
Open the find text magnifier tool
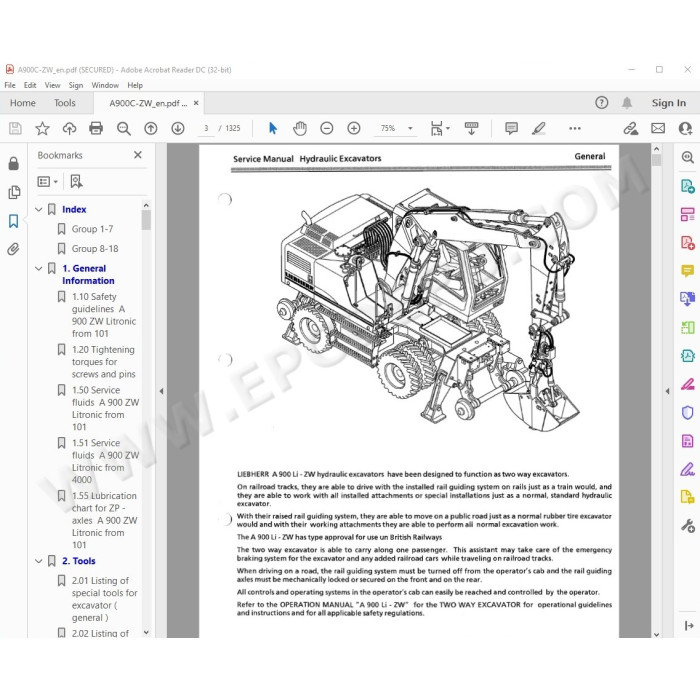click(124, 129)
